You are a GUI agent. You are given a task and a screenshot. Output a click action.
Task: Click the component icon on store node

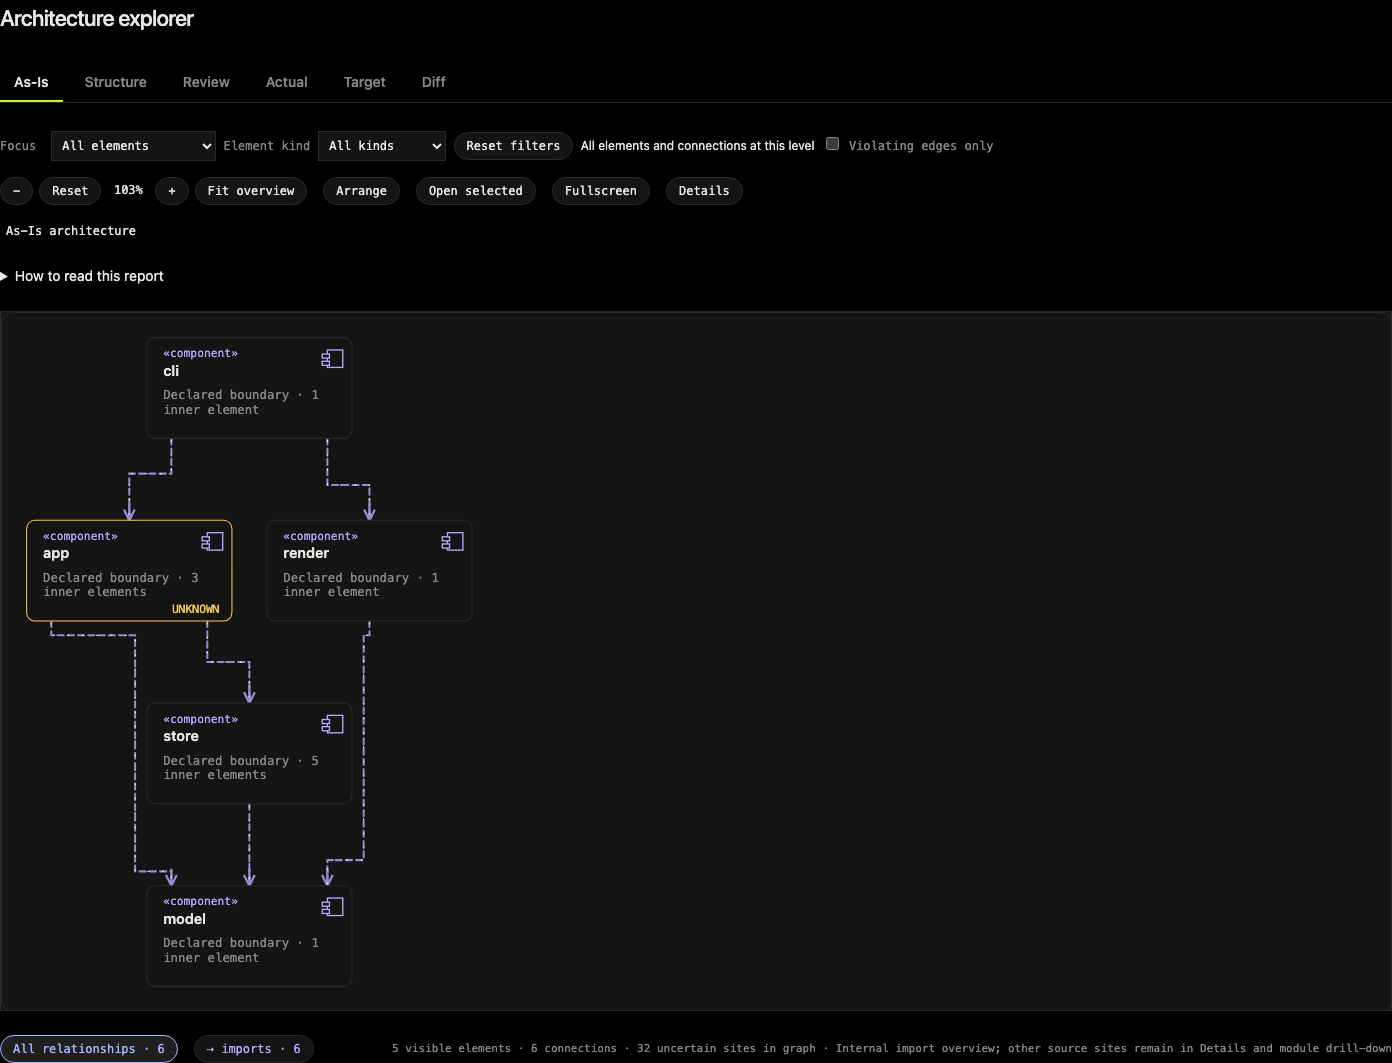point(332,725)
